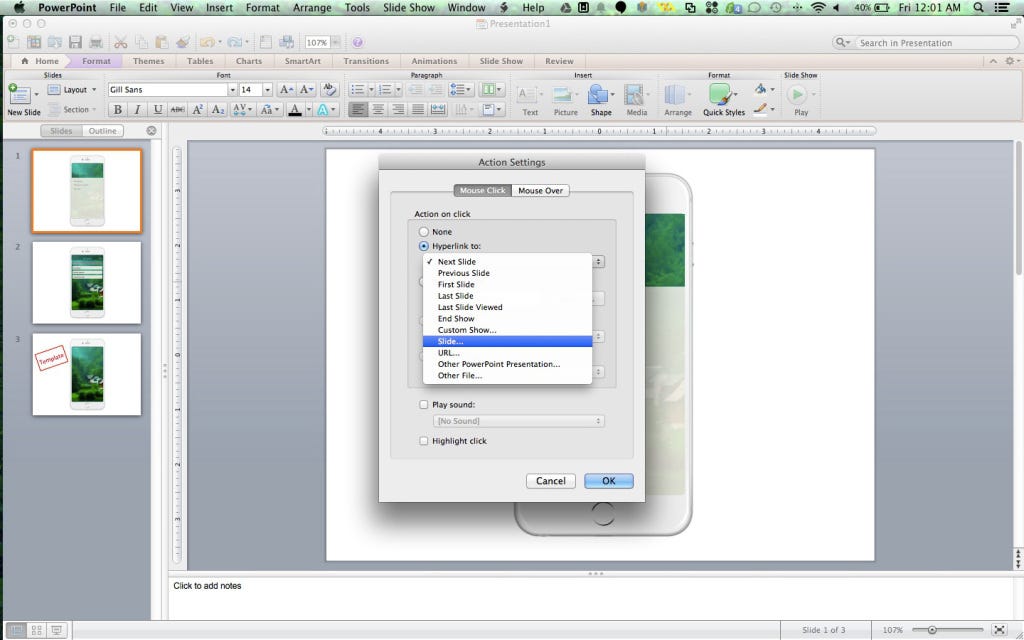Click the Clear Formatting eraser icon
The height and width of the screenshot is (640, 1024).
329,89
